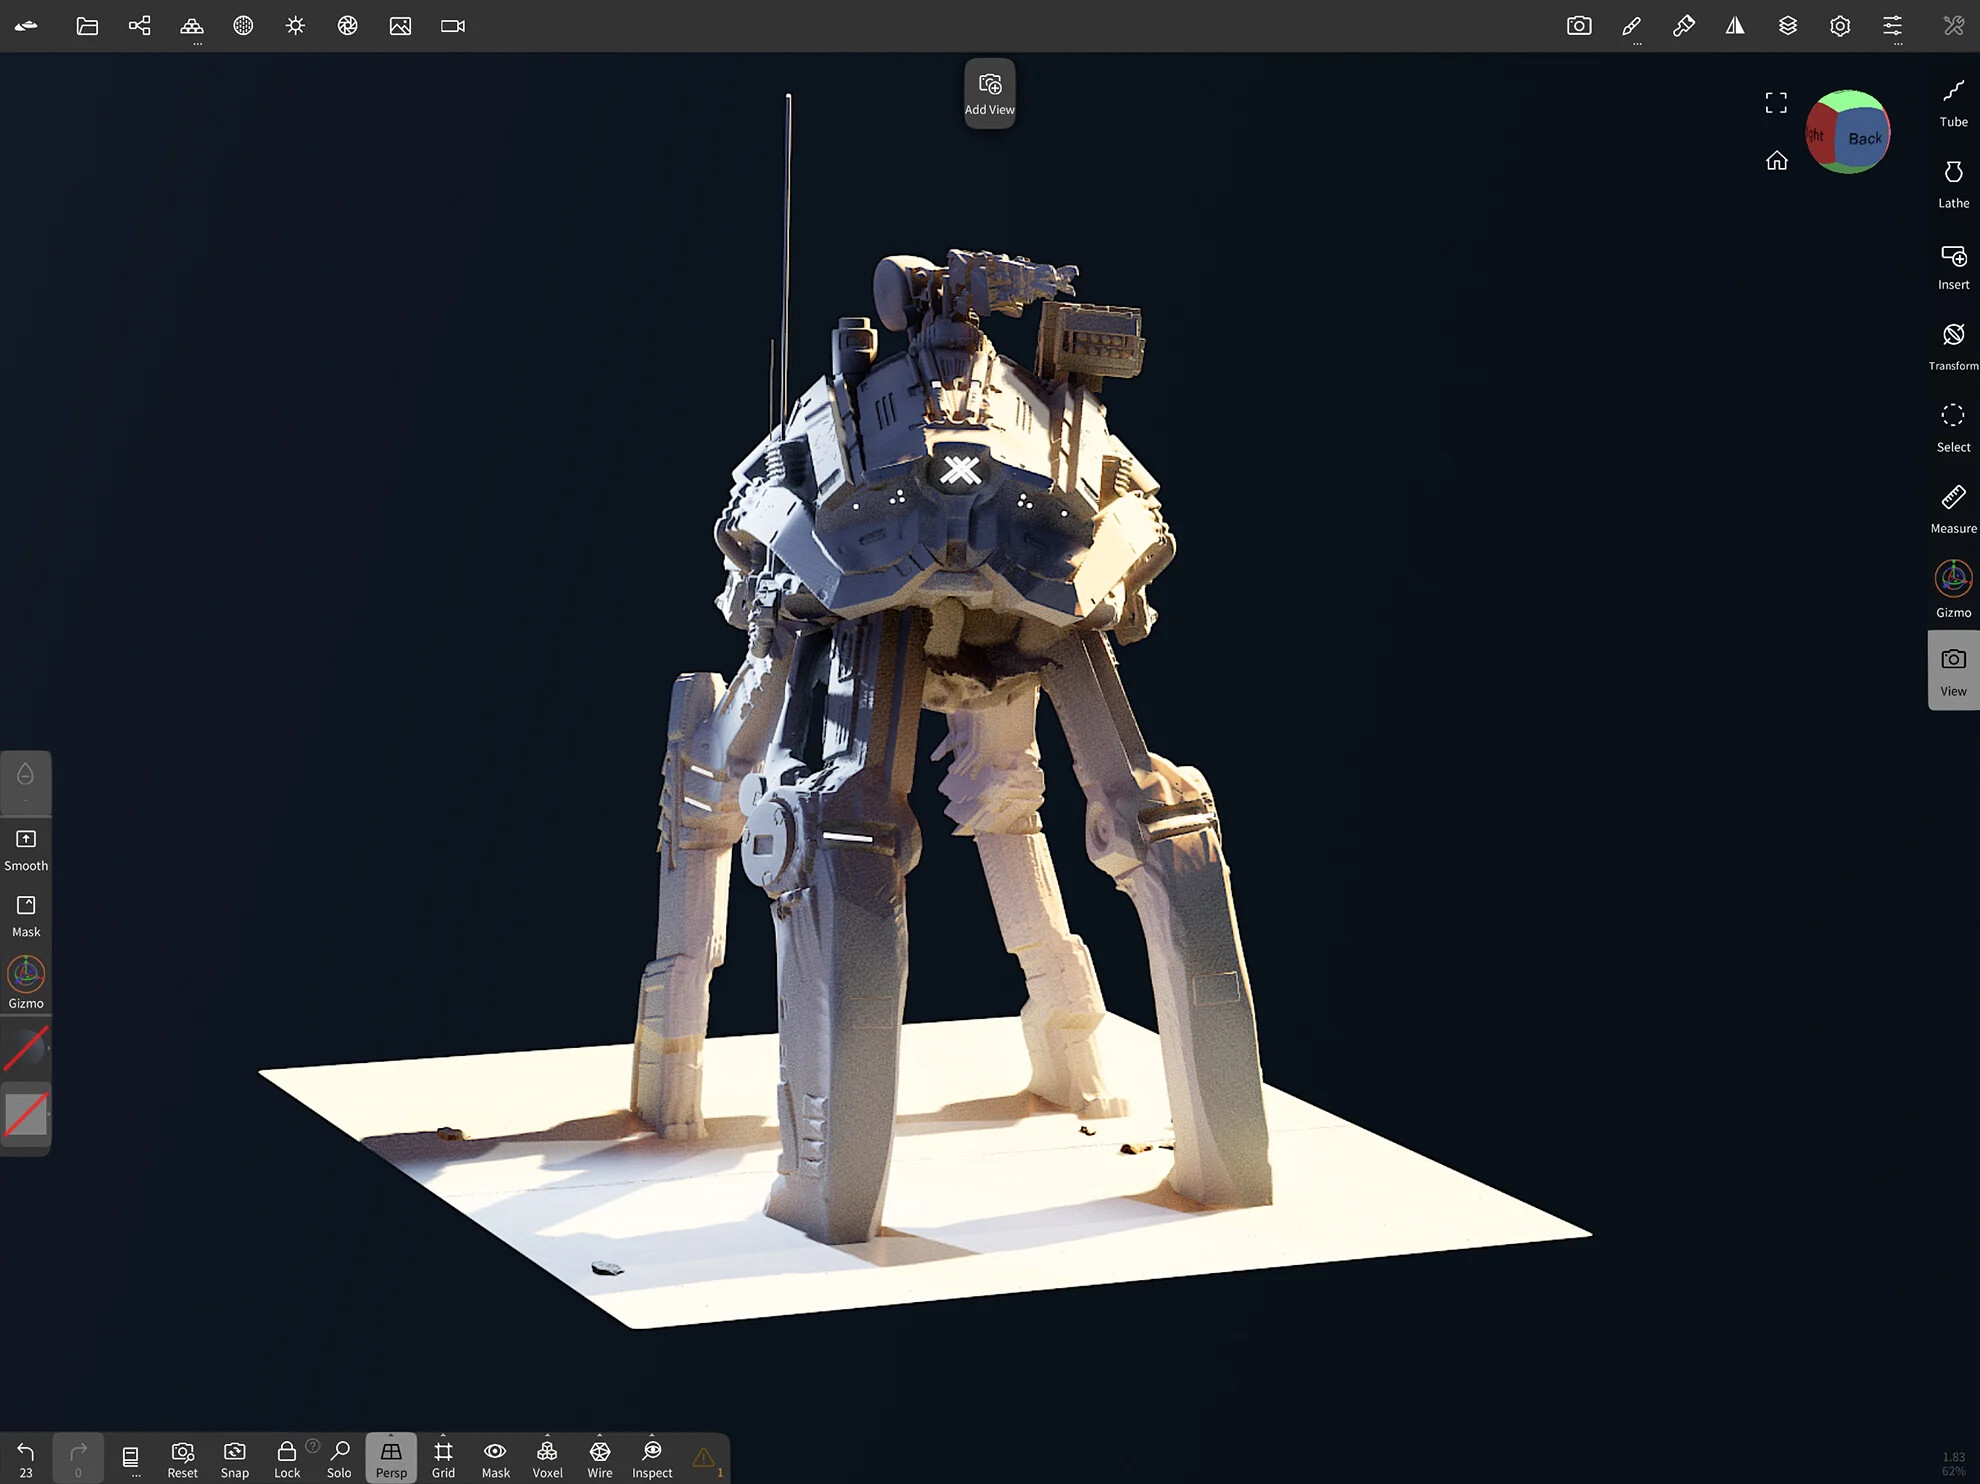Activate the Measure tool
The height and width of the screenshot is (1484, 1980).
[x=1953, y=510]
